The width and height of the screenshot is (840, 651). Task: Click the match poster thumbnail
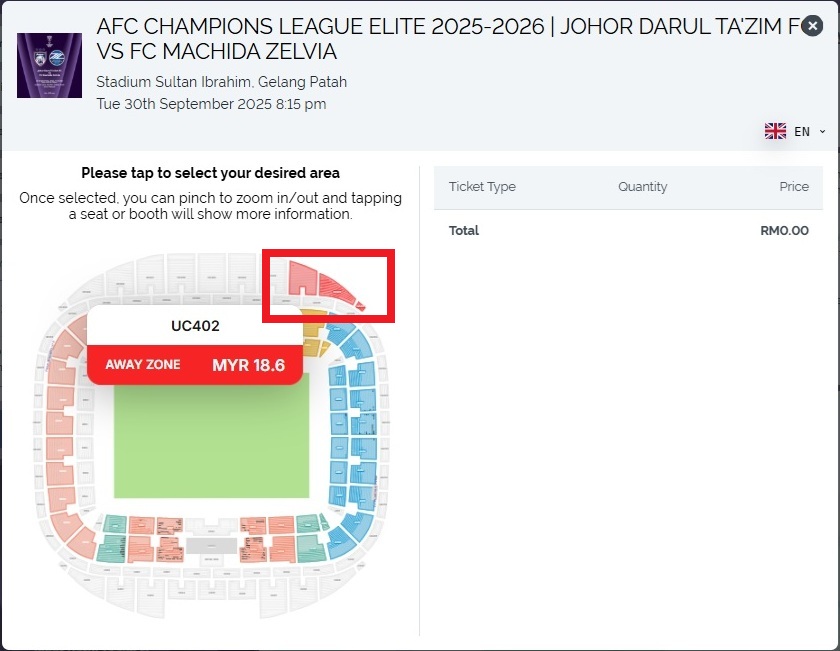click(x=49, y=65)
